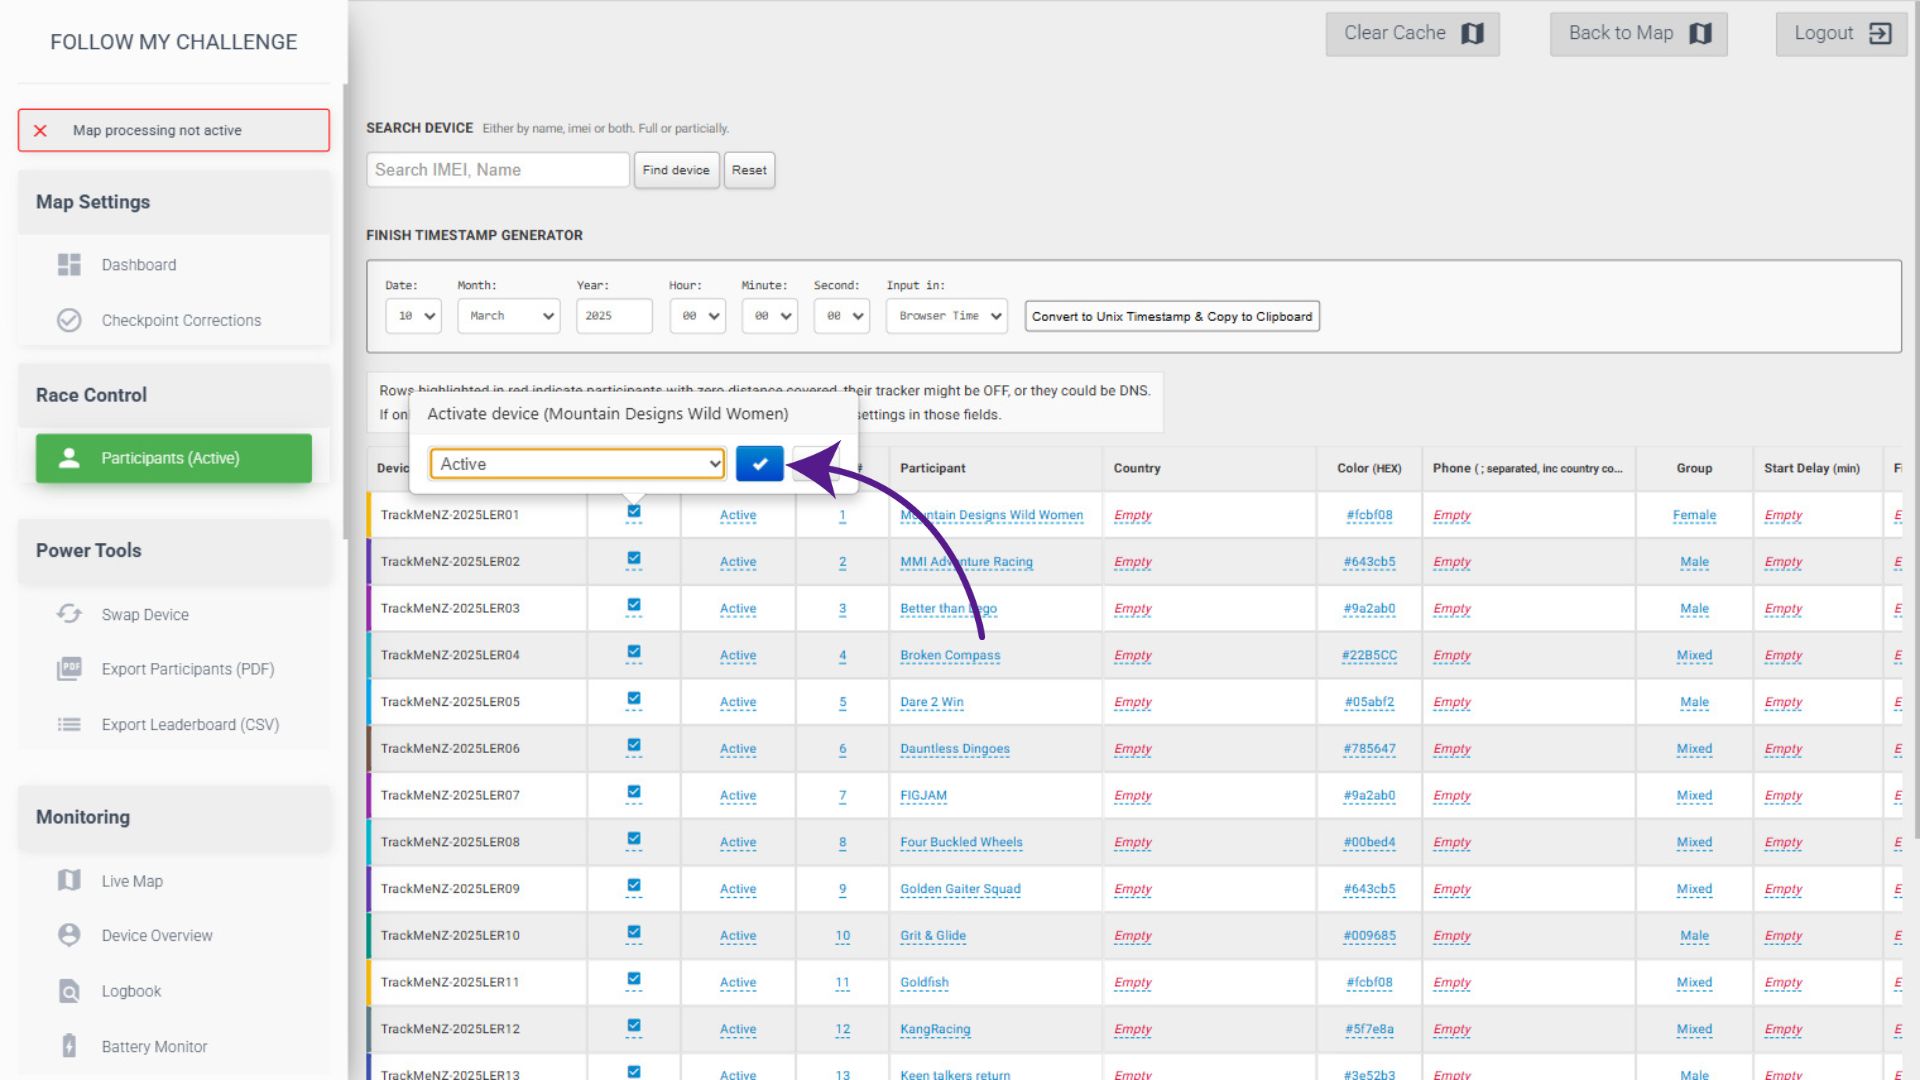Uncheck the checkbox for TrackMeNZ-2025LER02

[634, 559]
